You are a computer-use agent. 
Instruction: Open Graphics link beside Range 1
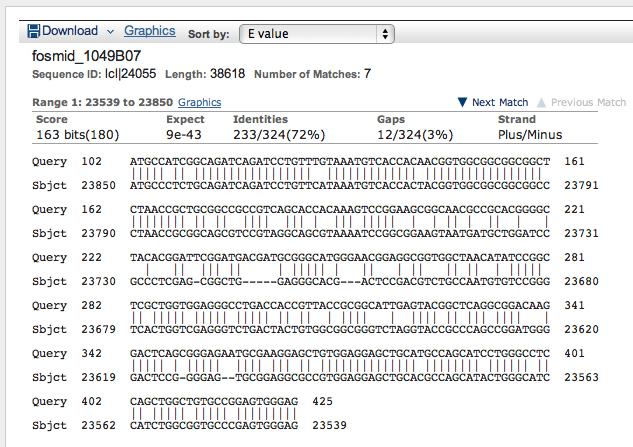(x=199, y=102)
